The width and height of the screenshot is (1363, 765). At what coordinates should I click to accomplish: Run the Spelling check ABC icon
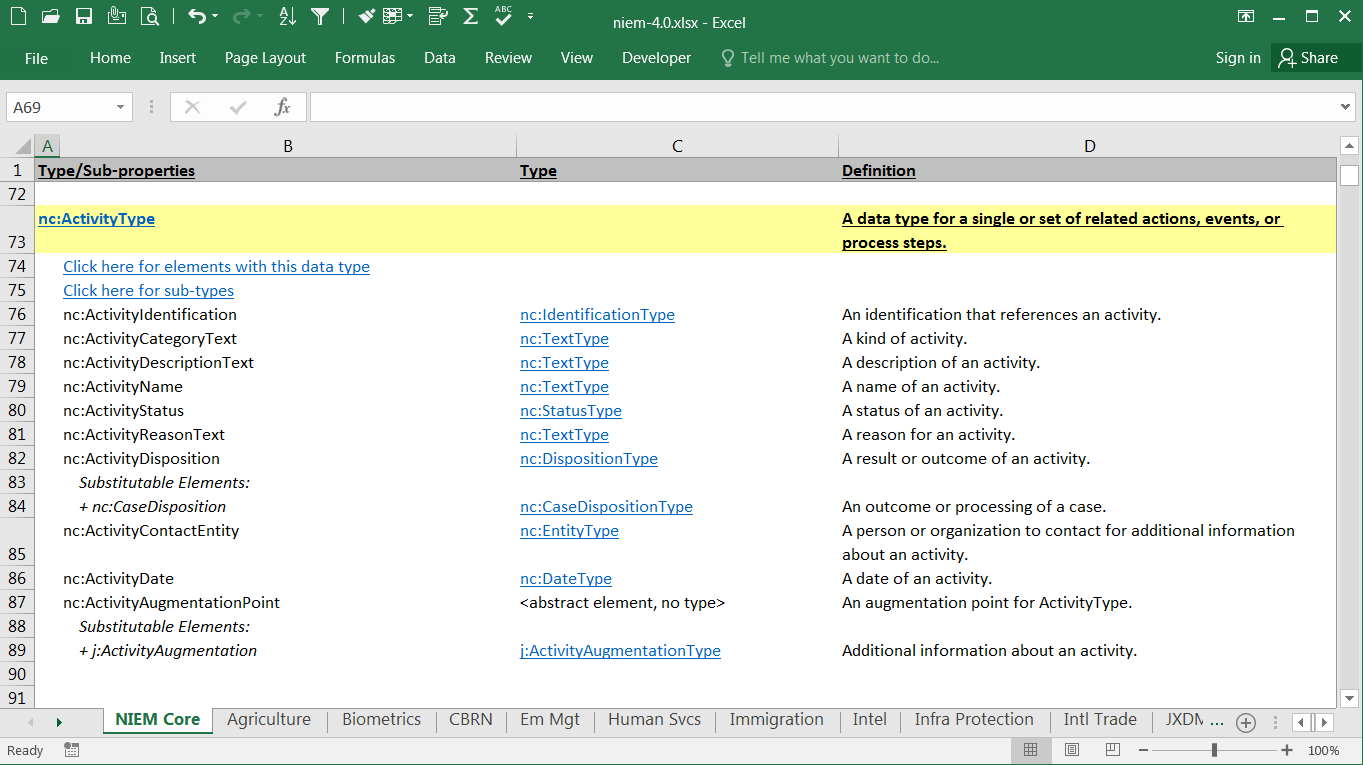503,16
